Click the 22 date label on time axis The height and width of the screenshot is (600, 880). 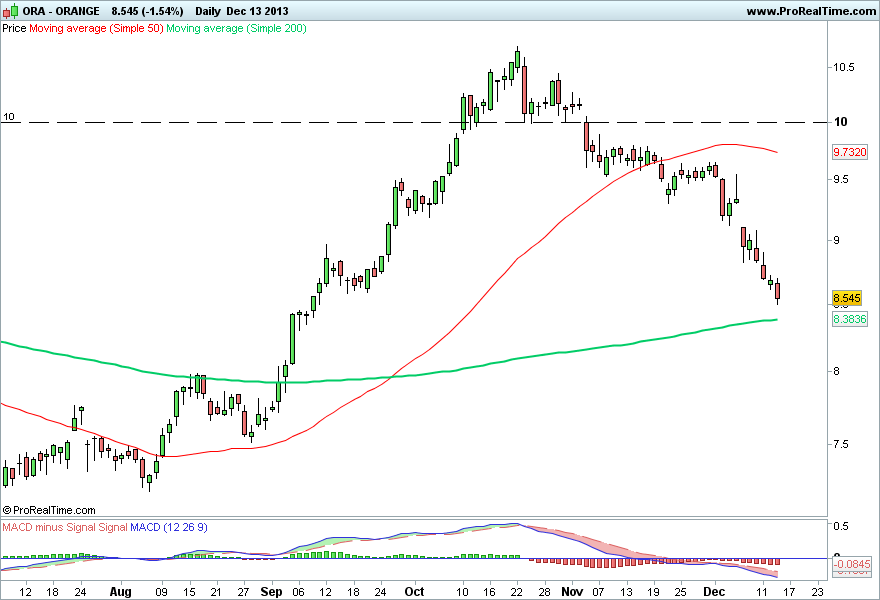[x=516, y=592]
